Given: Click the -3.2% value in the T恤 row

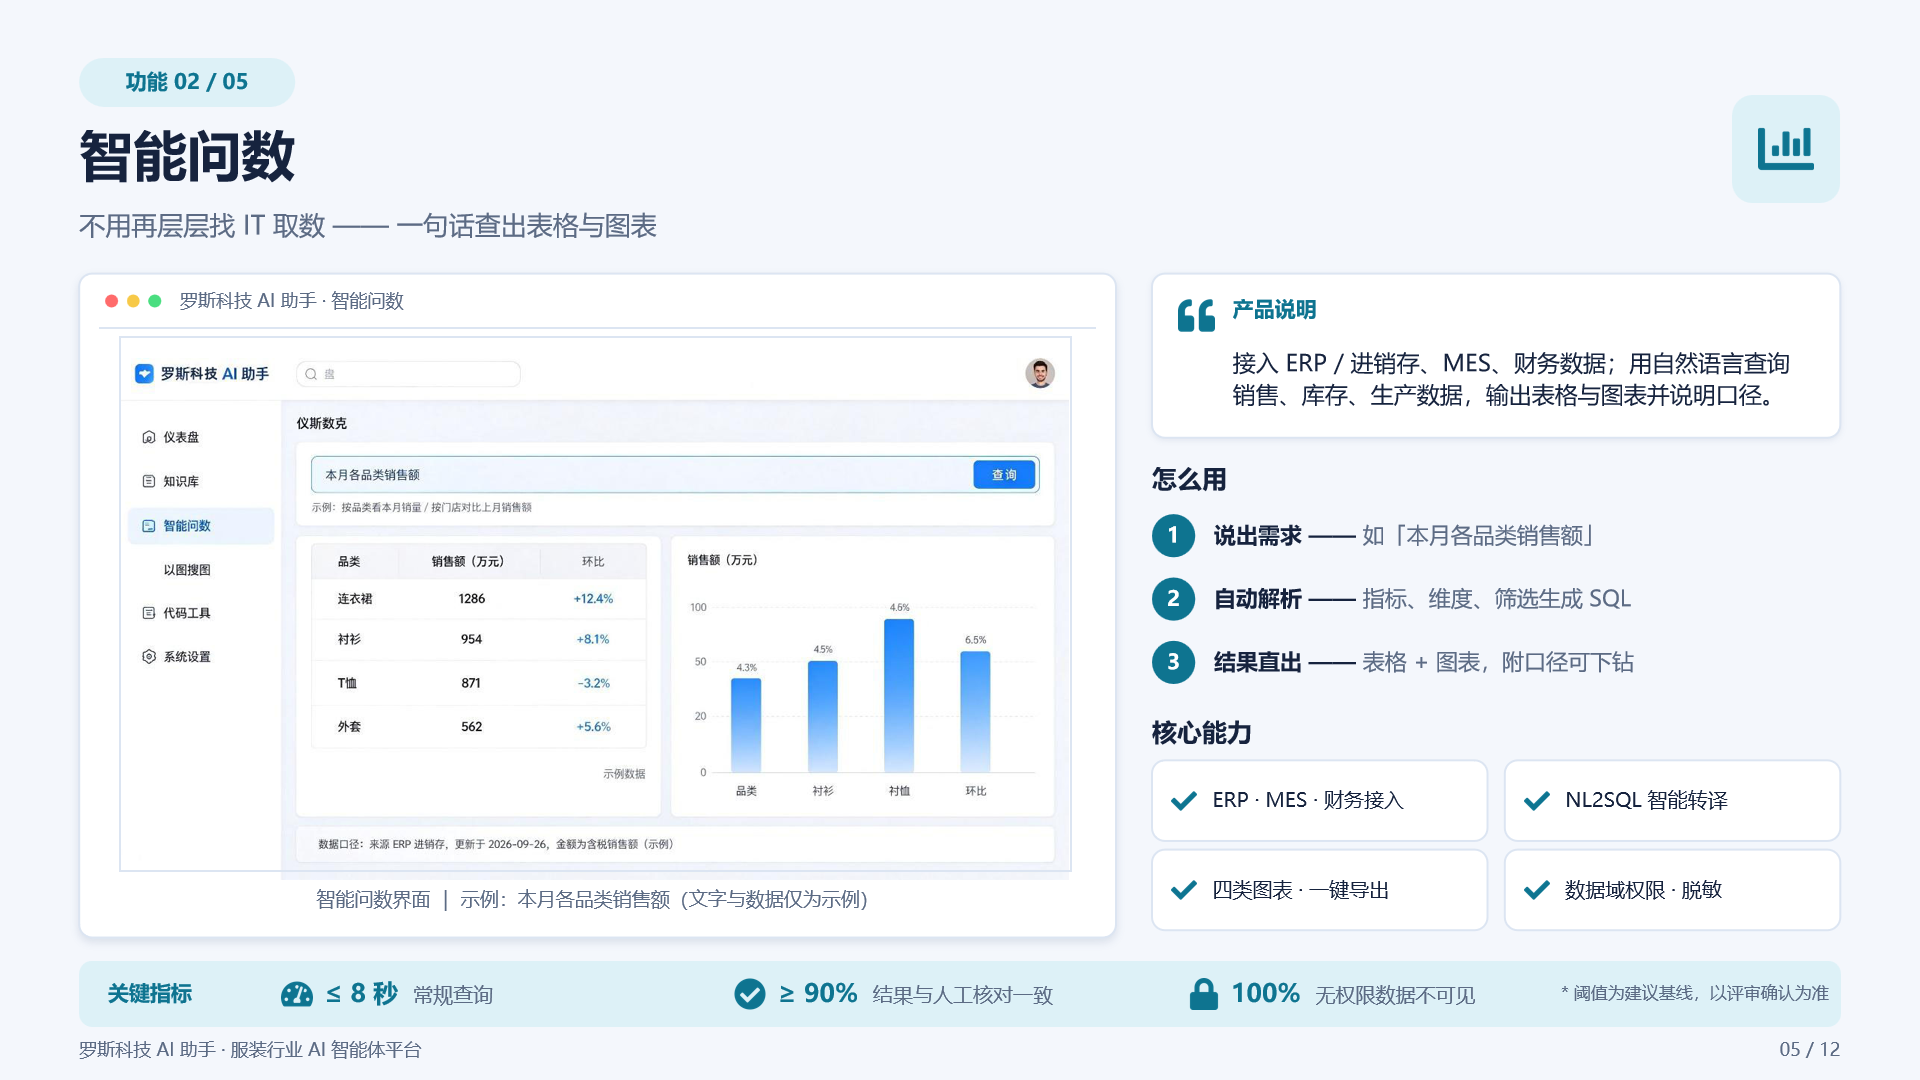Looking at the screenshot, I should (593, 683).
